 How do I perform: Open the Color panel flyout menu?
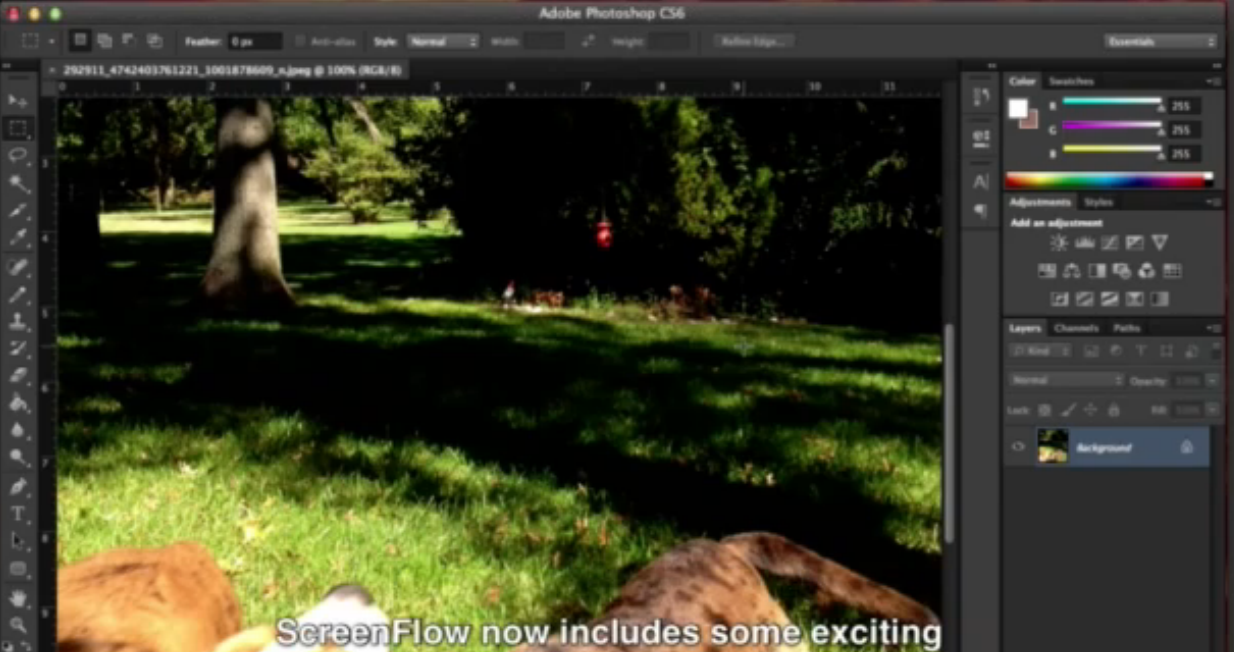pyautogui.click(x=1213, y=81)
